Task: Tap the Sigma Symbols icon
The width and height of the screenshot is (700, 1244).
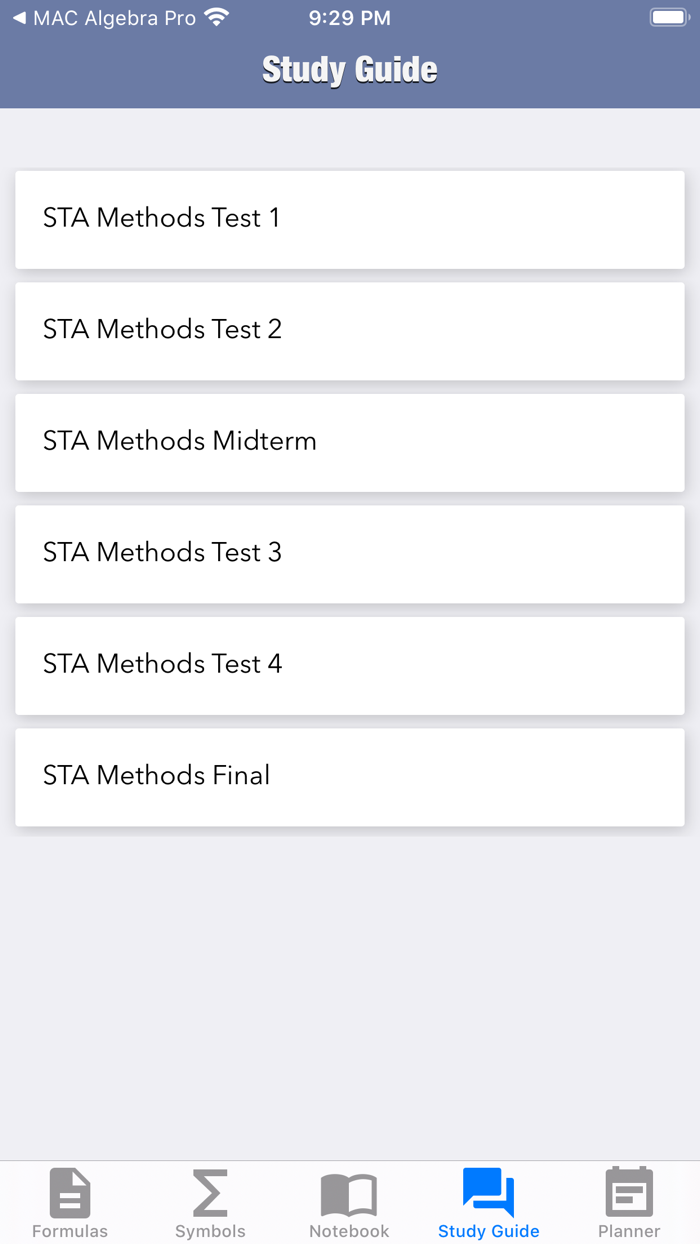Action: click(x=209, y=1192)
